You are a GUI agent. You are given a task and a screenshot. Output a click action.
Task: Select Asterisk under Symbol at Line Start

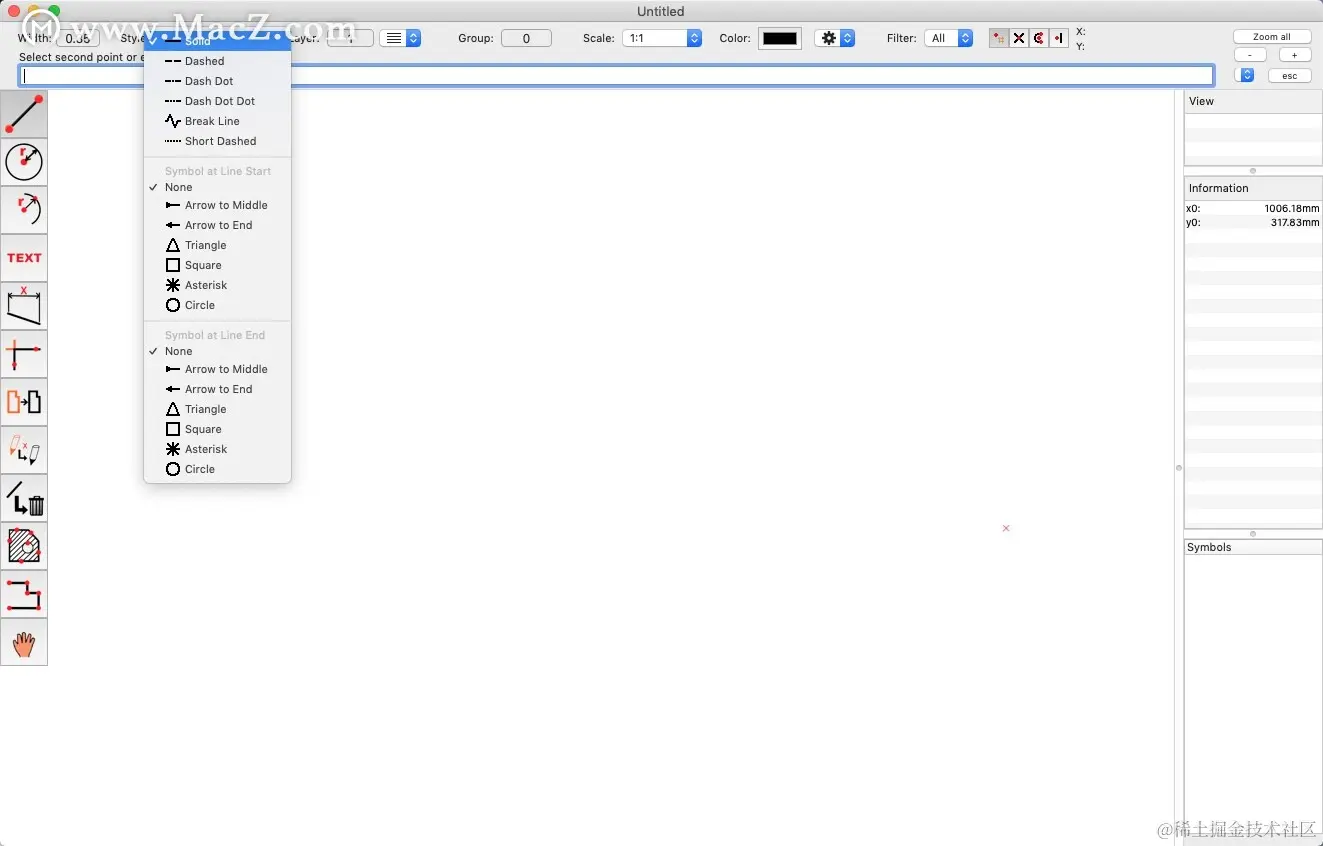click(x=217, y=285)
